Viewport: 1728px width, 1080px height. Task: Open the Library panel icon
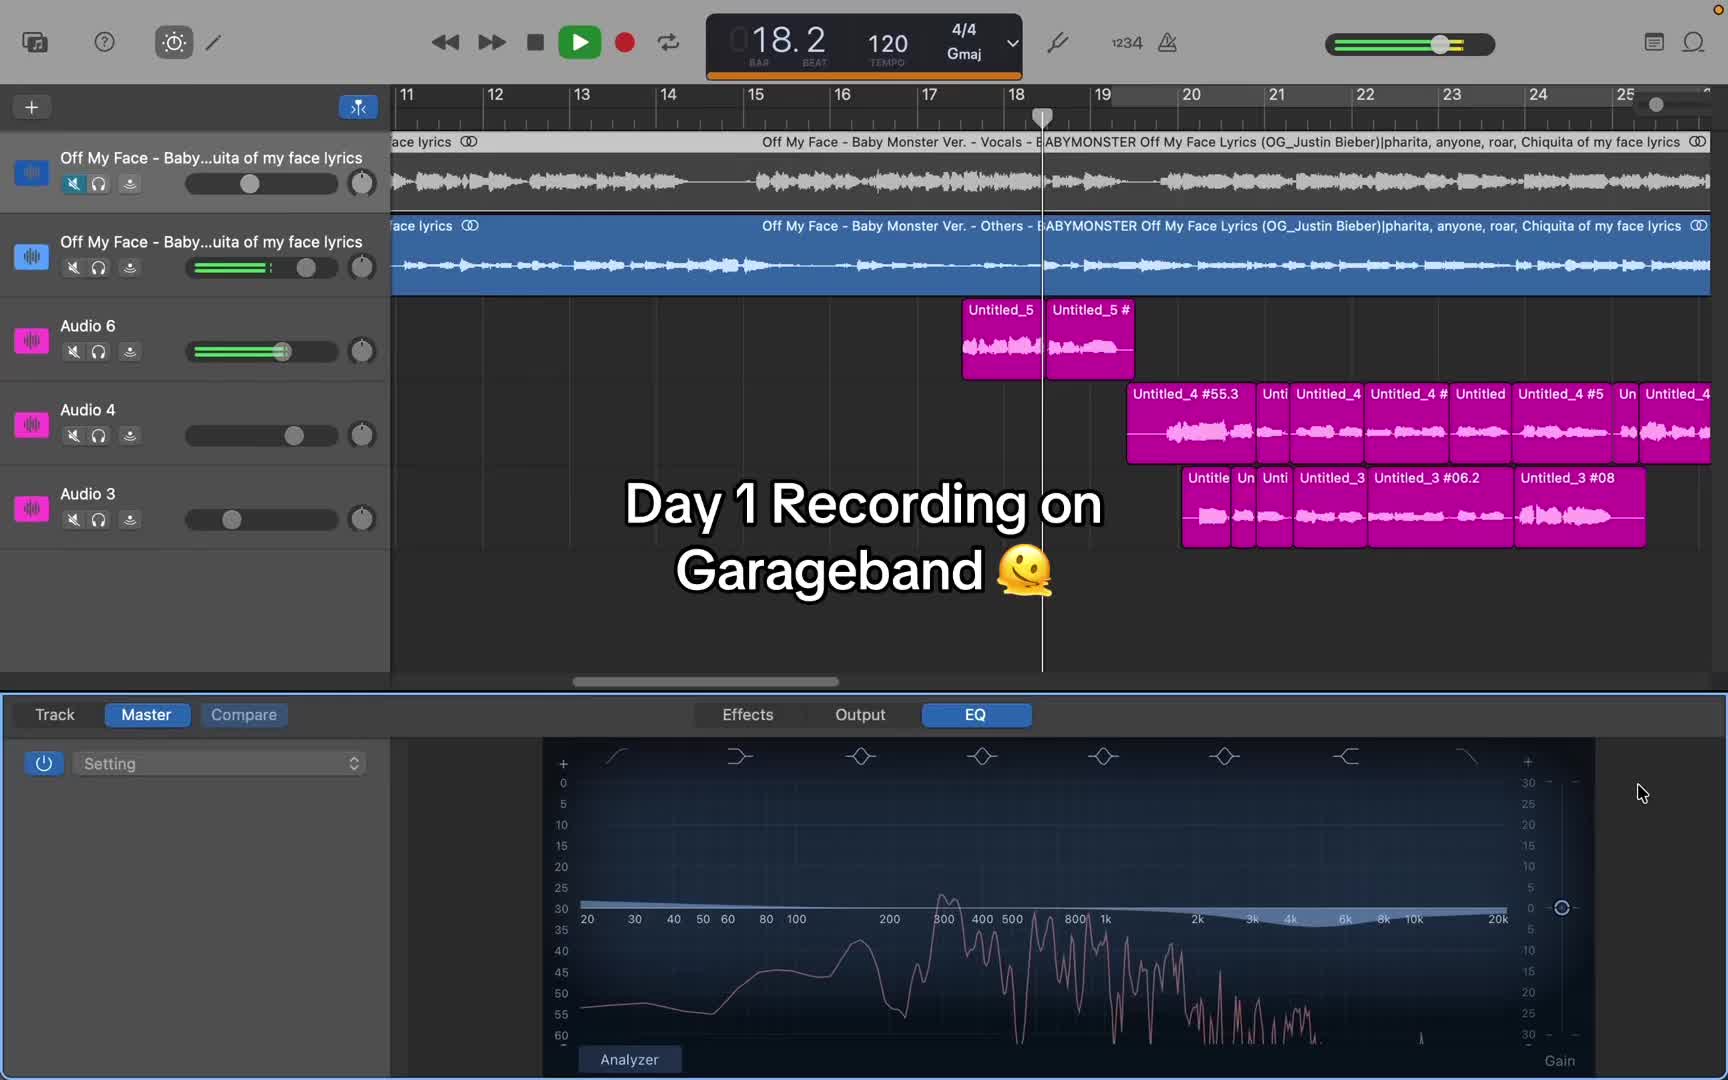click(35, 42)
